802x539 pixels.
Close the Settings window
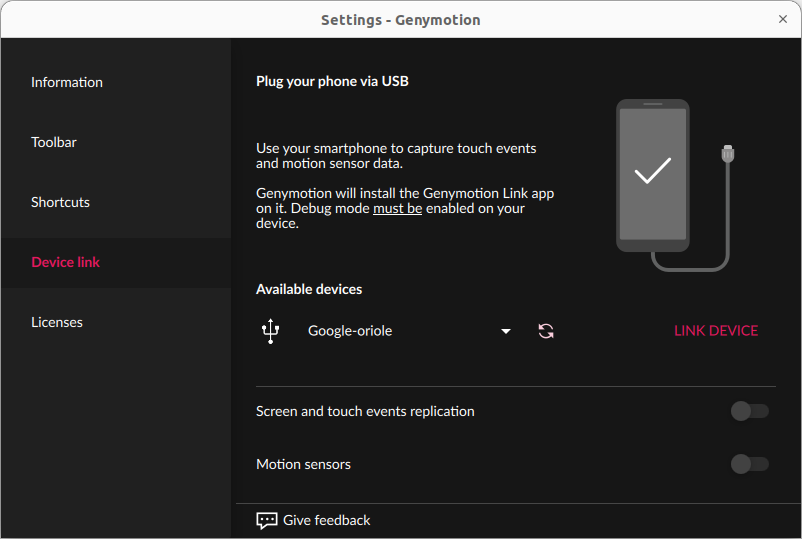(783, 19)
